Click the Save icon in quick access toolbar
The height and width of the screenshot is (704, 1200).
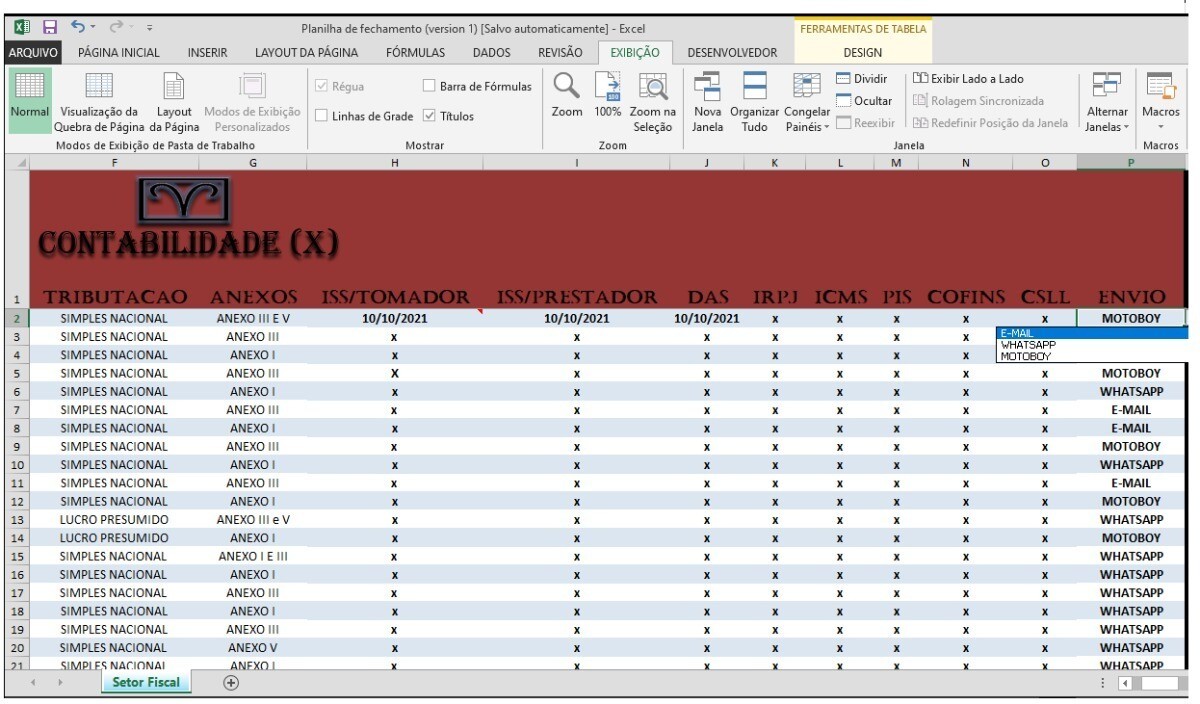coord(49,29)
